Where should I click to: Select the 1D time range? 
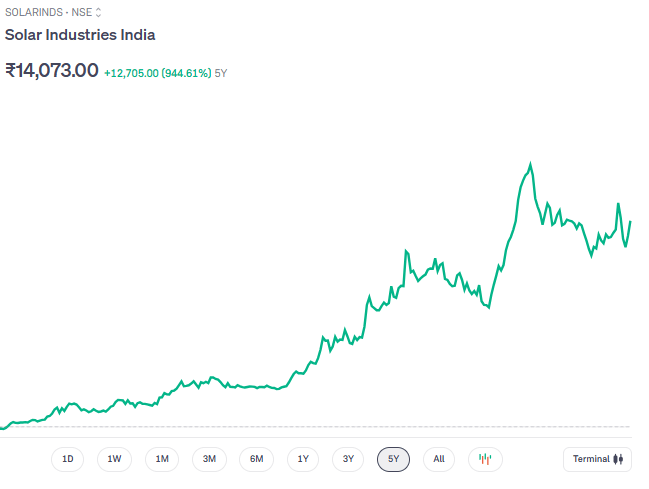pyautogui.click(x=68, y=459)
